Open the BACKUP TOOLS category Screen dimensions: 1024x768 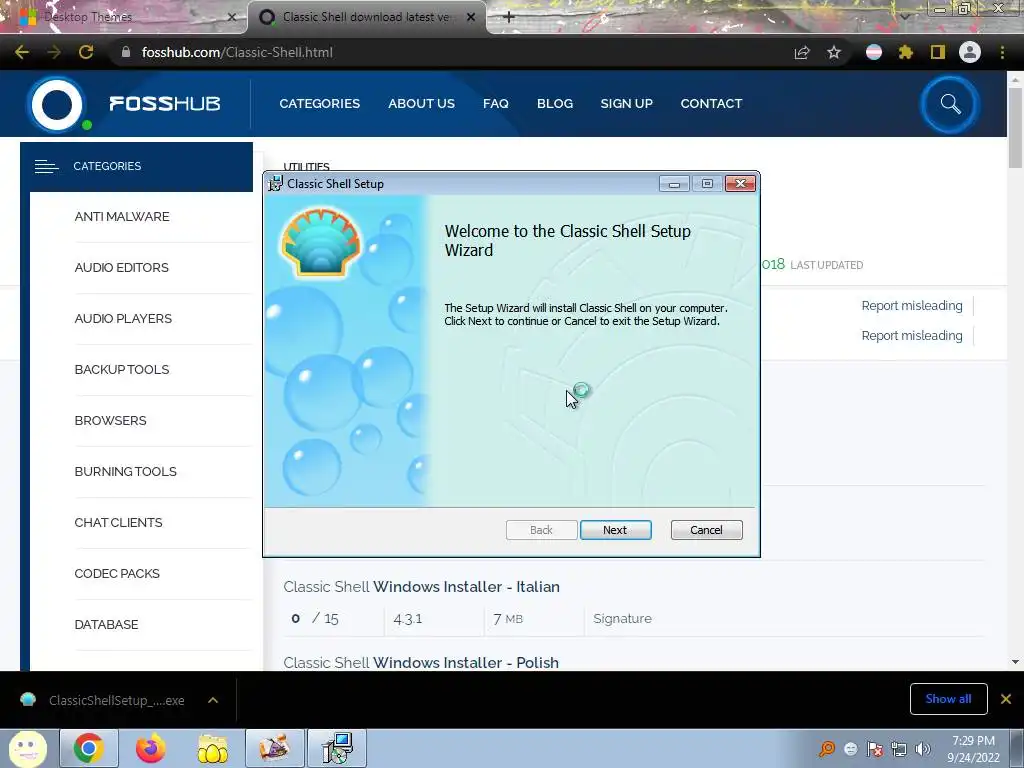coord(122,370)
